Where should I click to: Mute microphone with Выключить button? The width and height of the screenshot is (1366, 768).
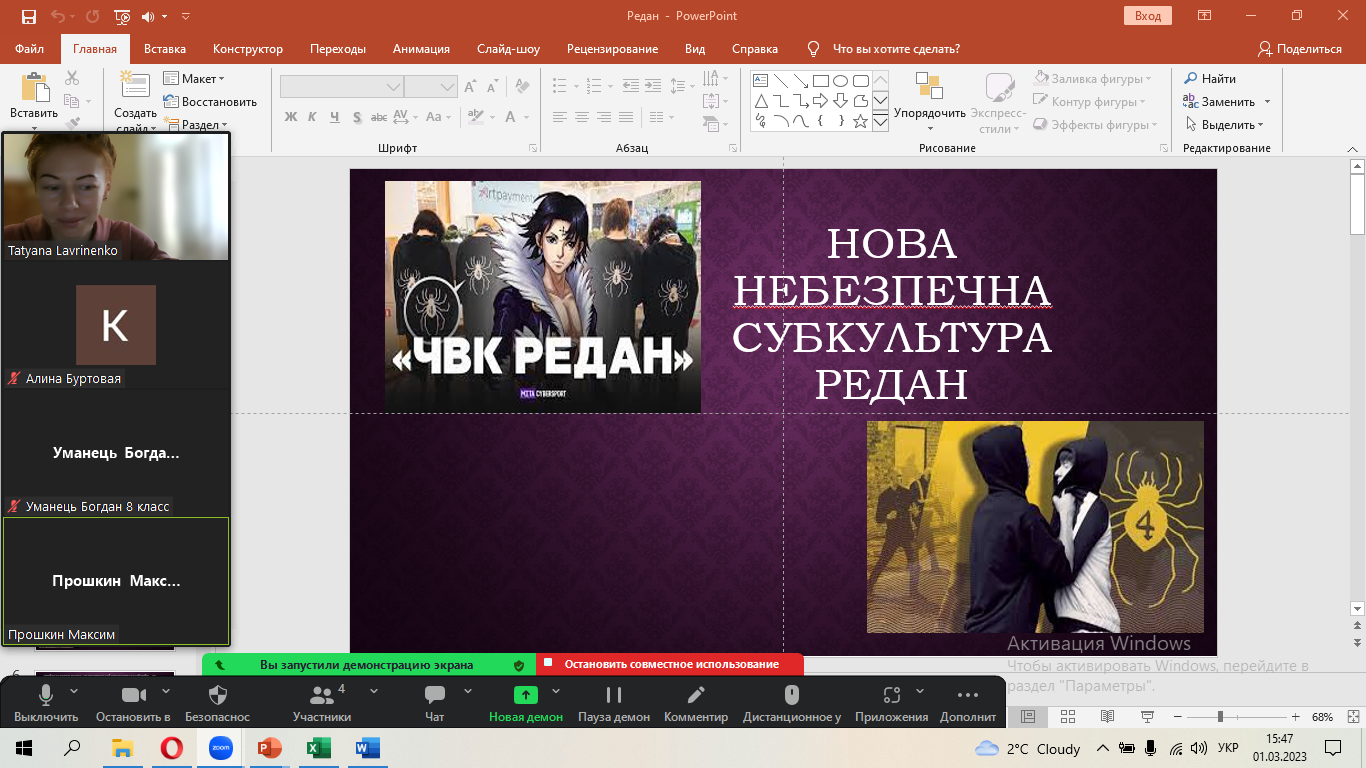coord(46,703)
